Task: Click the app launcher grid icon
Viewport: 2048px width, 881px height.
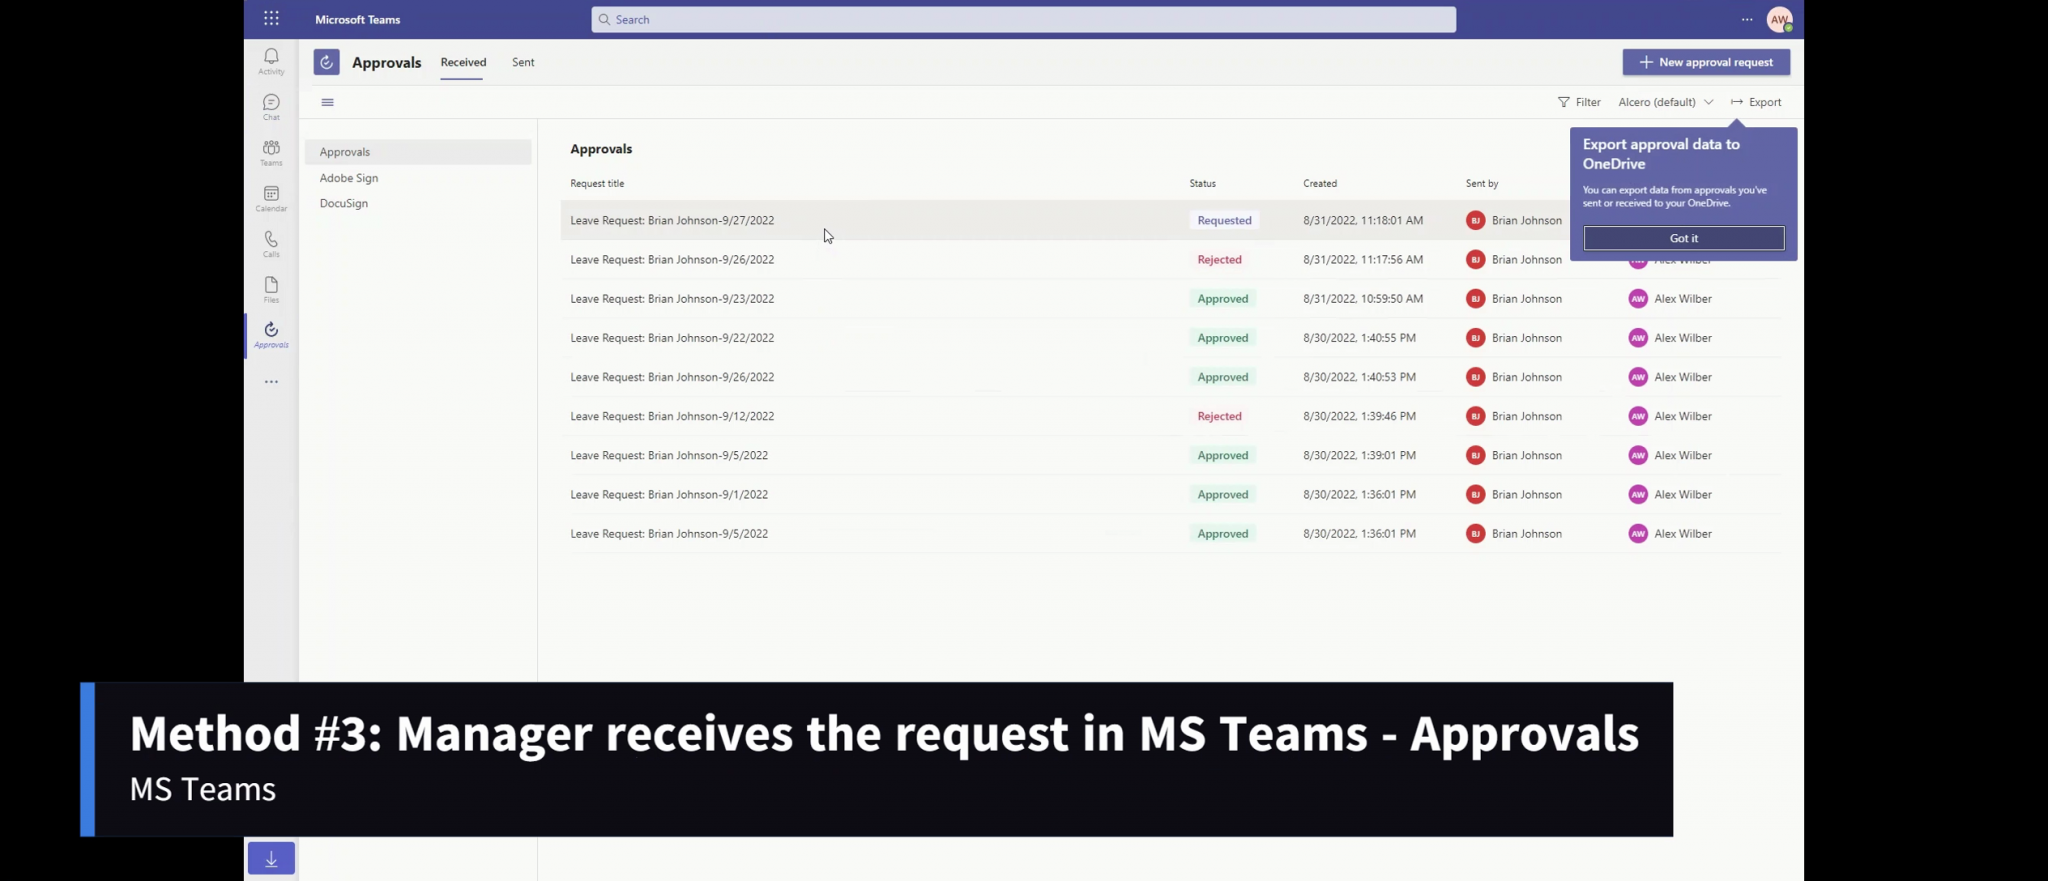Action: pyautogui.click(x=271, y=19)
